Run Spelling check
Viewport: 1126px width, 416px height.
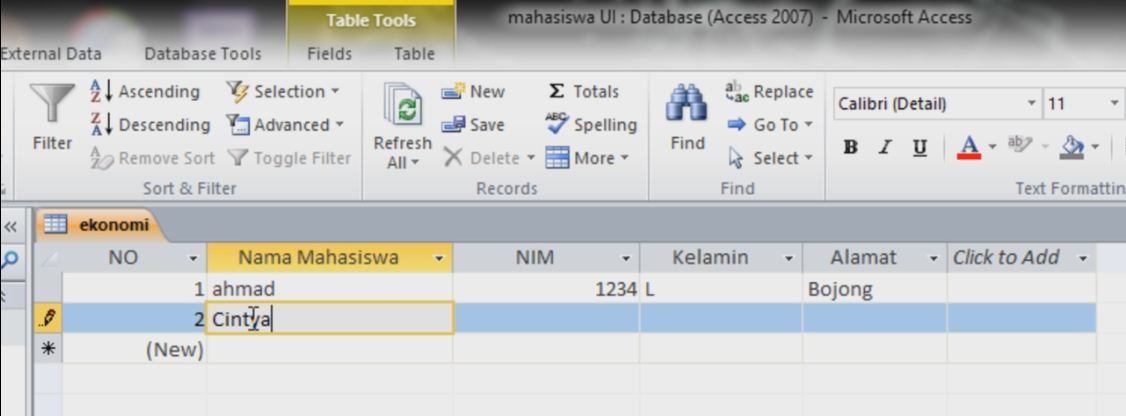coord(591,125)
